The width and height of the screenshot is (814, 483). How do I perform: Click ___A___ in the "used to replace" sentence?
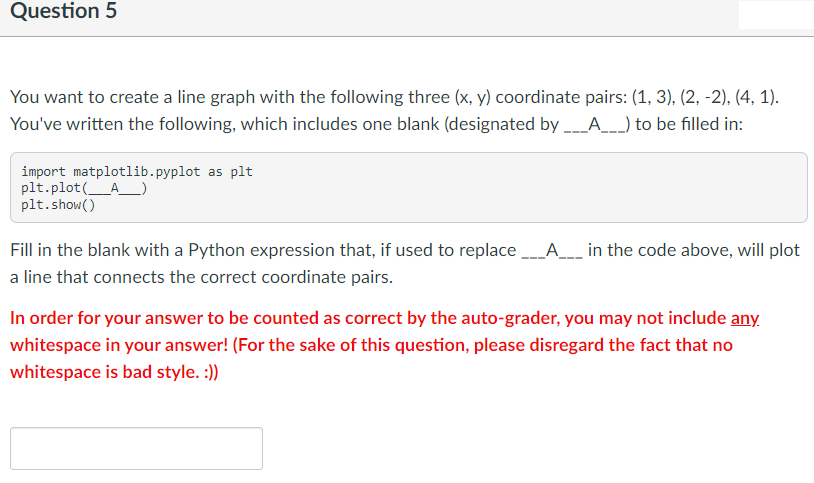point(552,250)
